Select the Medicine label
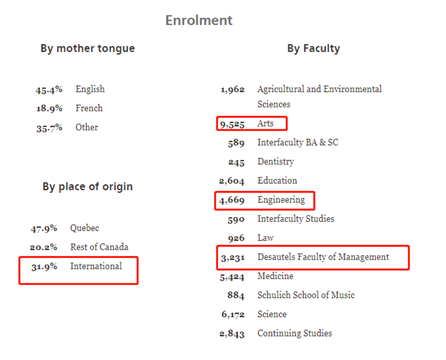The height and width of the screenshot is (360, 446). pyautogui.click(x=275, y=276)
